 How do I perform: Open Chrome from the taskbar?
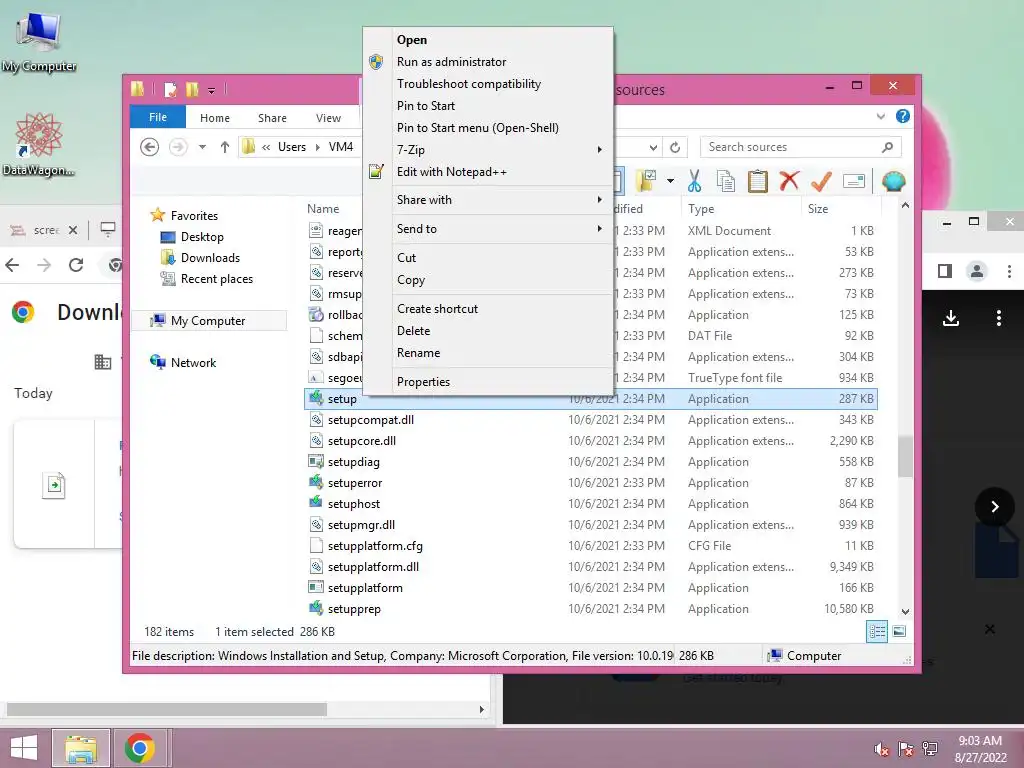140,748
